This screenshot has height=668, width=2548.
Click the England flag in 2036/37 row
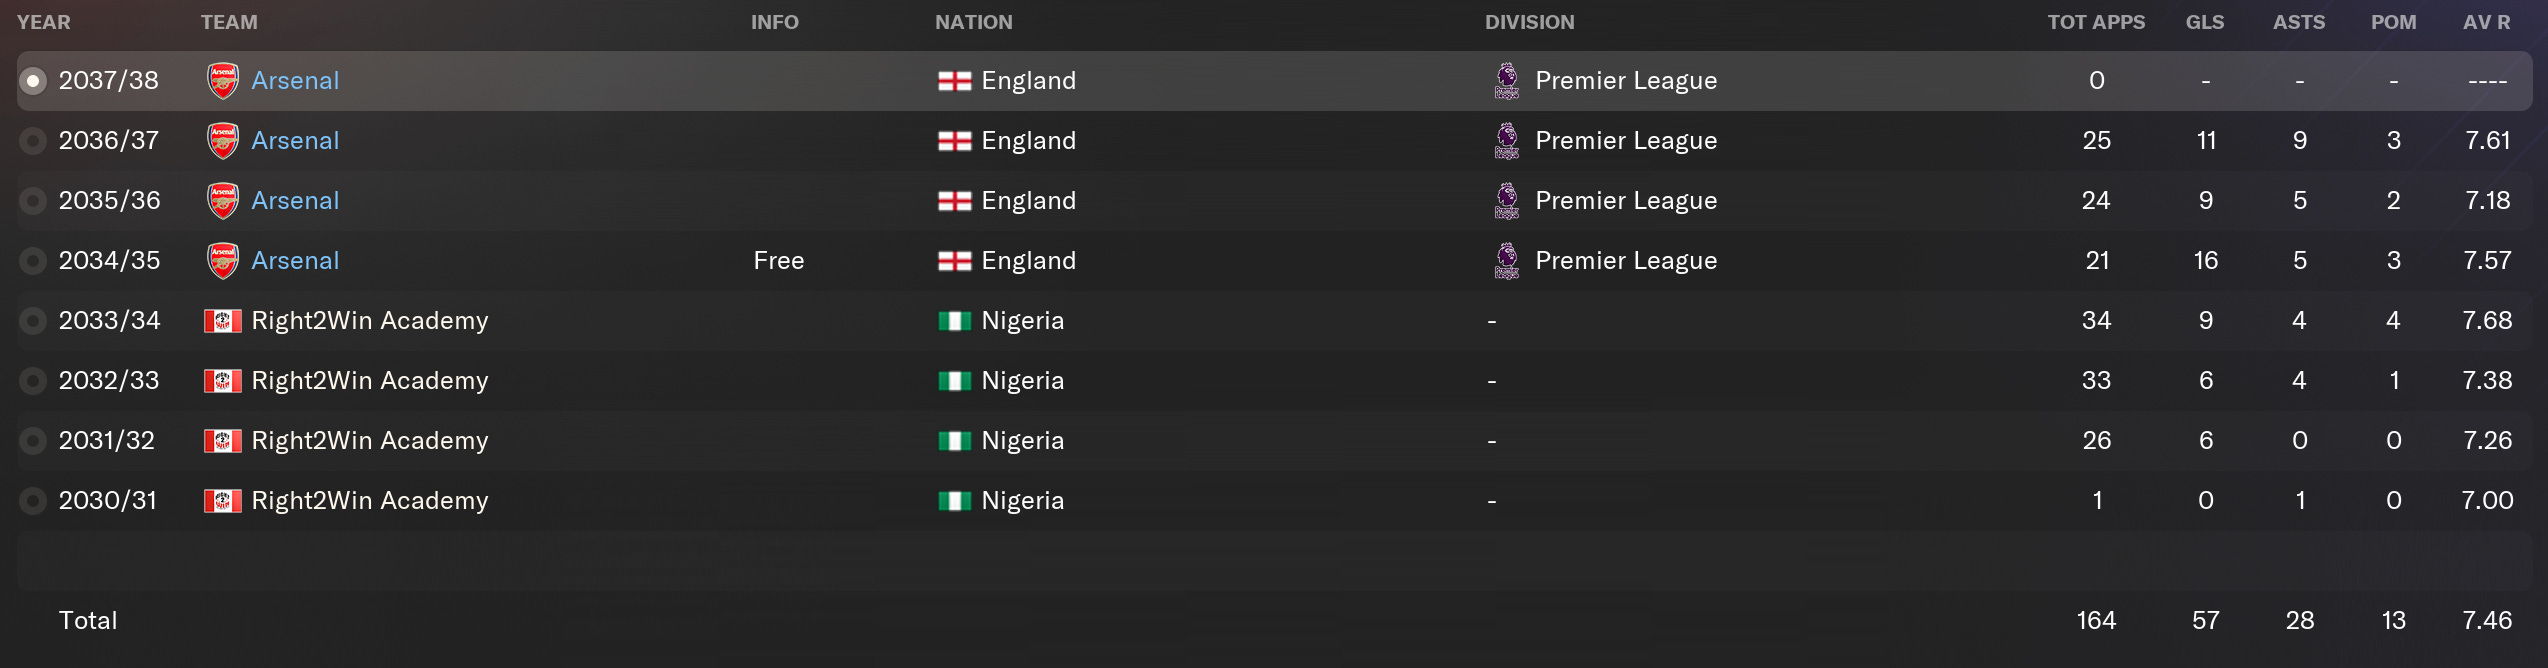coord(954,141)
